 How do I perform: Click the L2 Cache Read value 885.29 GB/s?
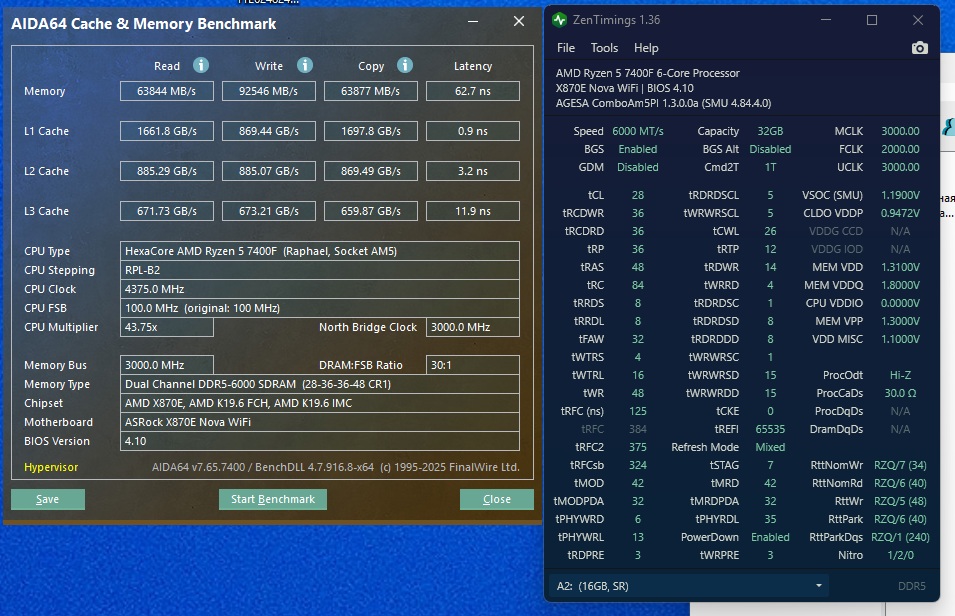[x=167, y=171]
